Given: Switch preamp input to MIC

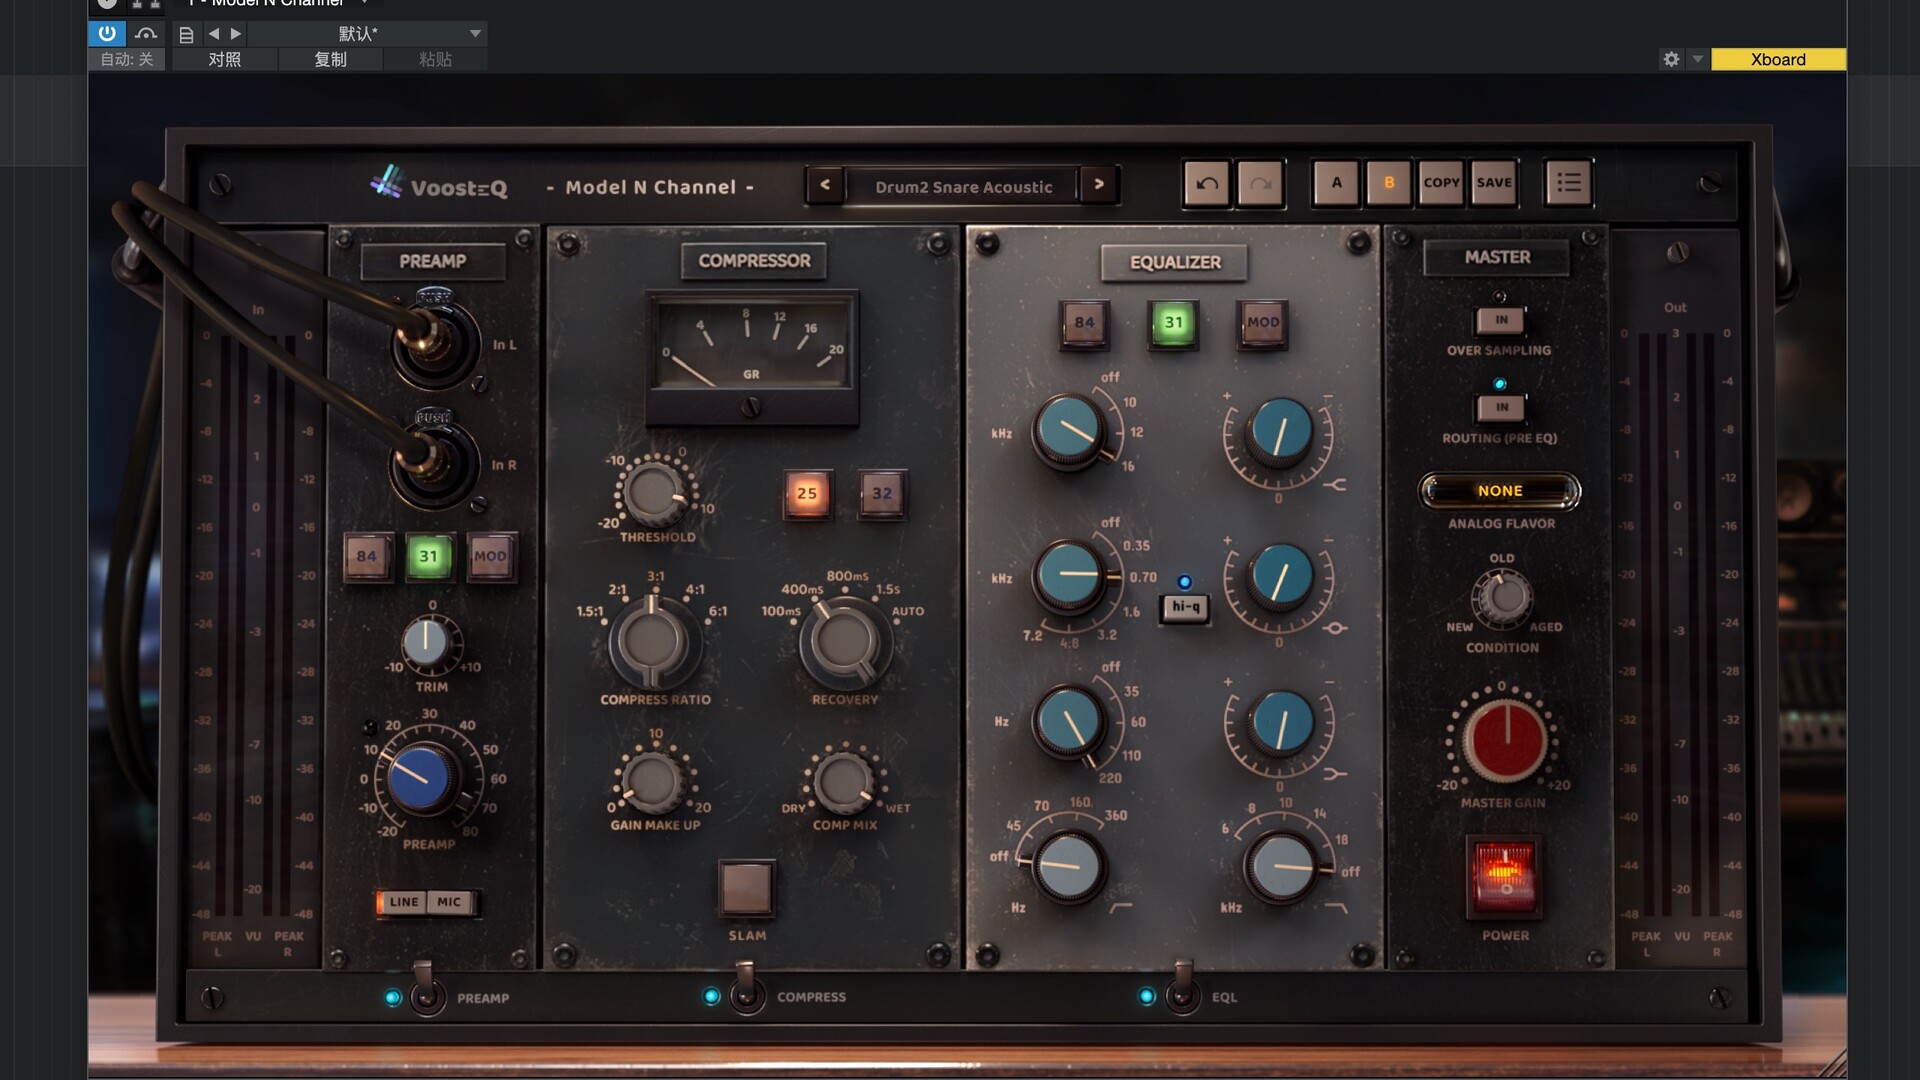Looking at the screenshot, I should pyautogui.click(x=450, y=902).
